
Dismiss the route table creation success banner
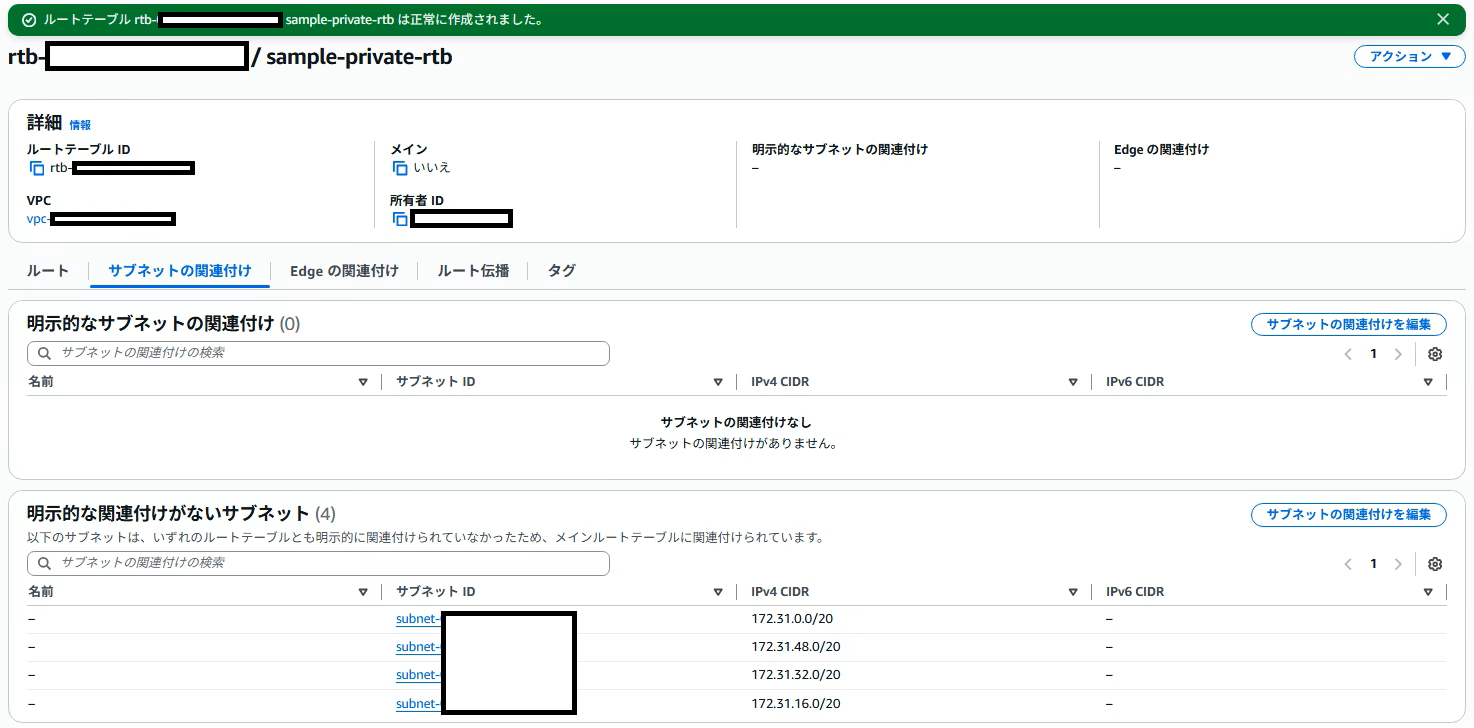1443,18
